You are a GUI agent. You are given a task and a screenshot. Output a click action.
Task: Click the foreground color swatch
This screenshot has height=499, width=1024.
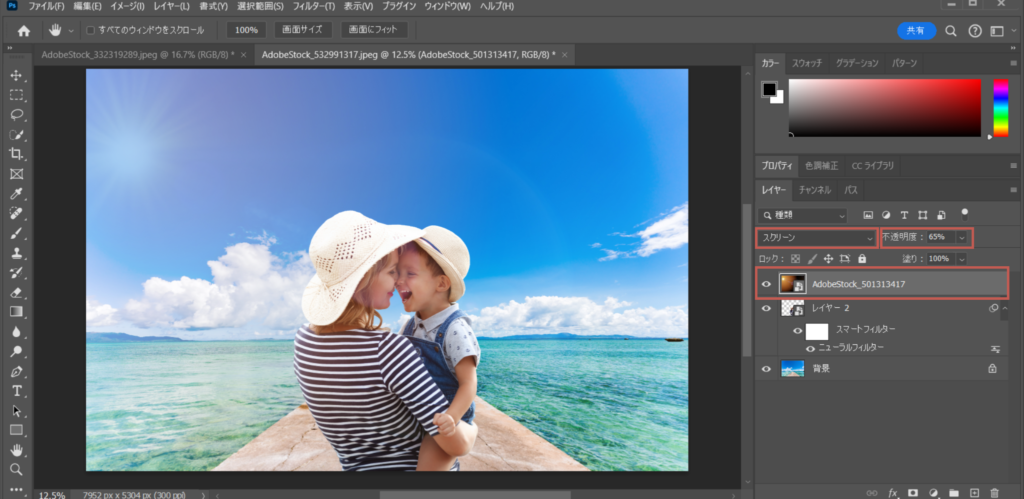pyautogui.click(x=770, y=90)
